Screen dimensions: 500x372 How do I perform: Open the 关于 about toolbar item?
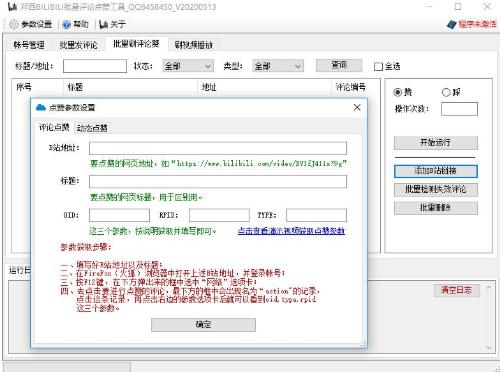113,24
